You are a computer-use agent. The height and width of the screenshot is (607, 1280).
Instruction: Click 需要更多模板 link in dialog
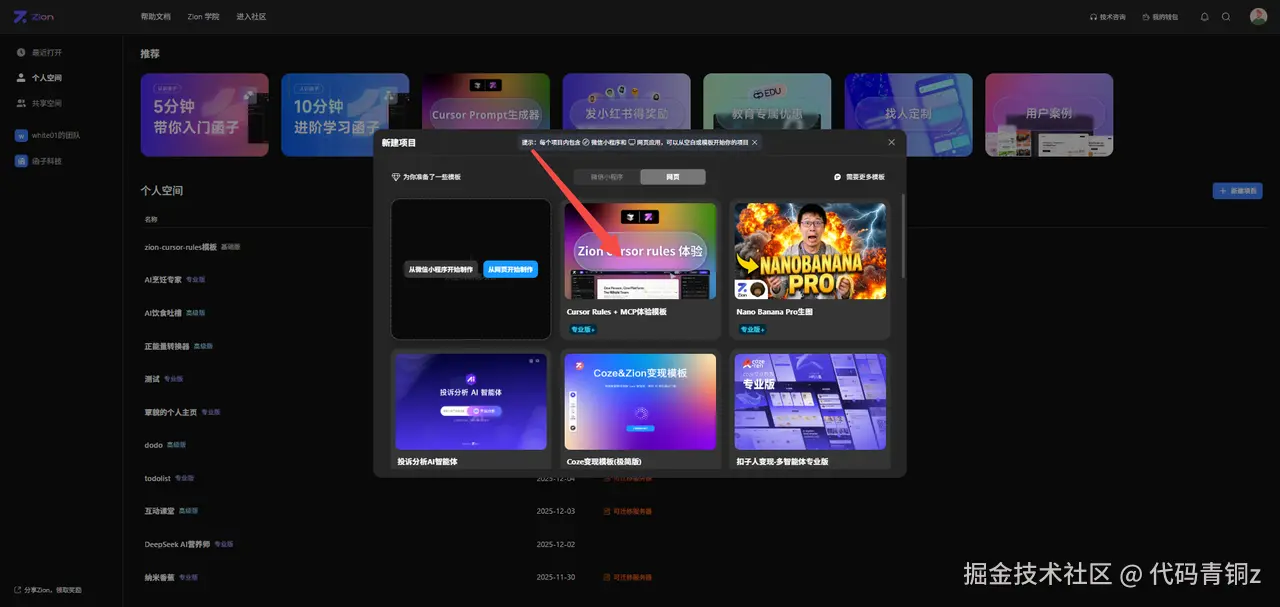(x=864, y=177)
